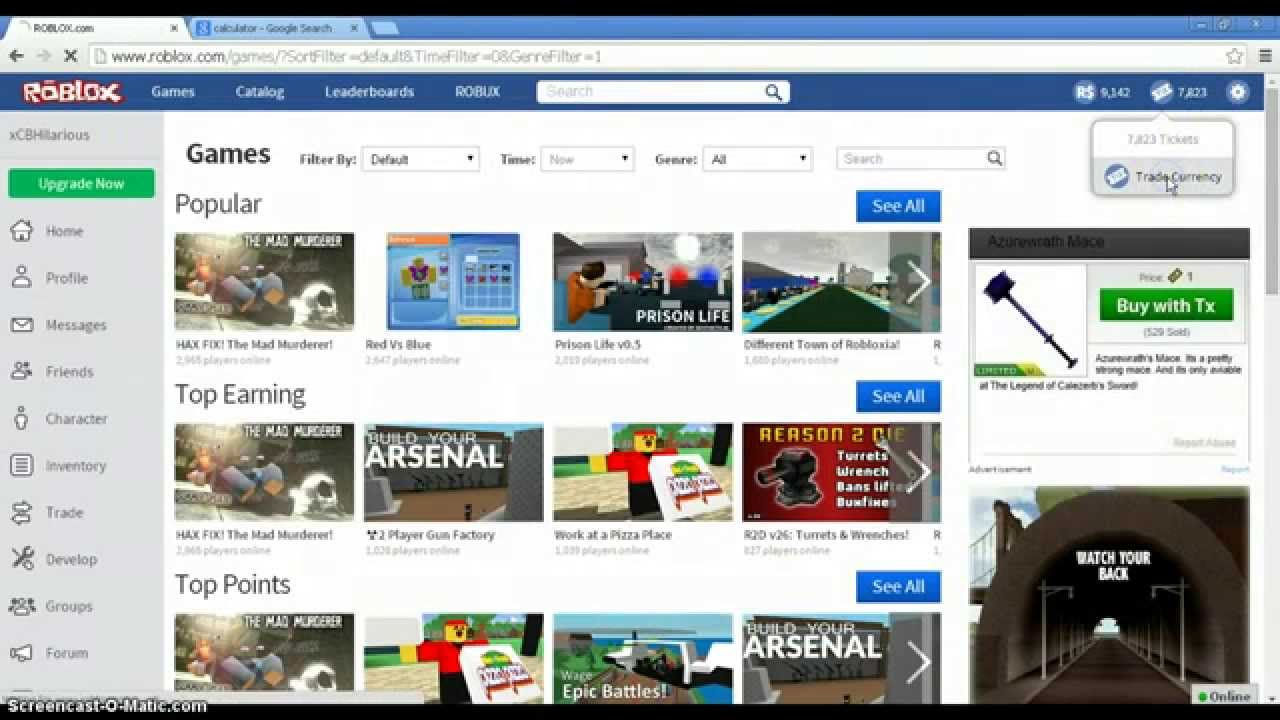The width and height of the screenshot is (1280, 720).
Task: Open the Chrome menu icon
Action: (x=1264, y=56)
